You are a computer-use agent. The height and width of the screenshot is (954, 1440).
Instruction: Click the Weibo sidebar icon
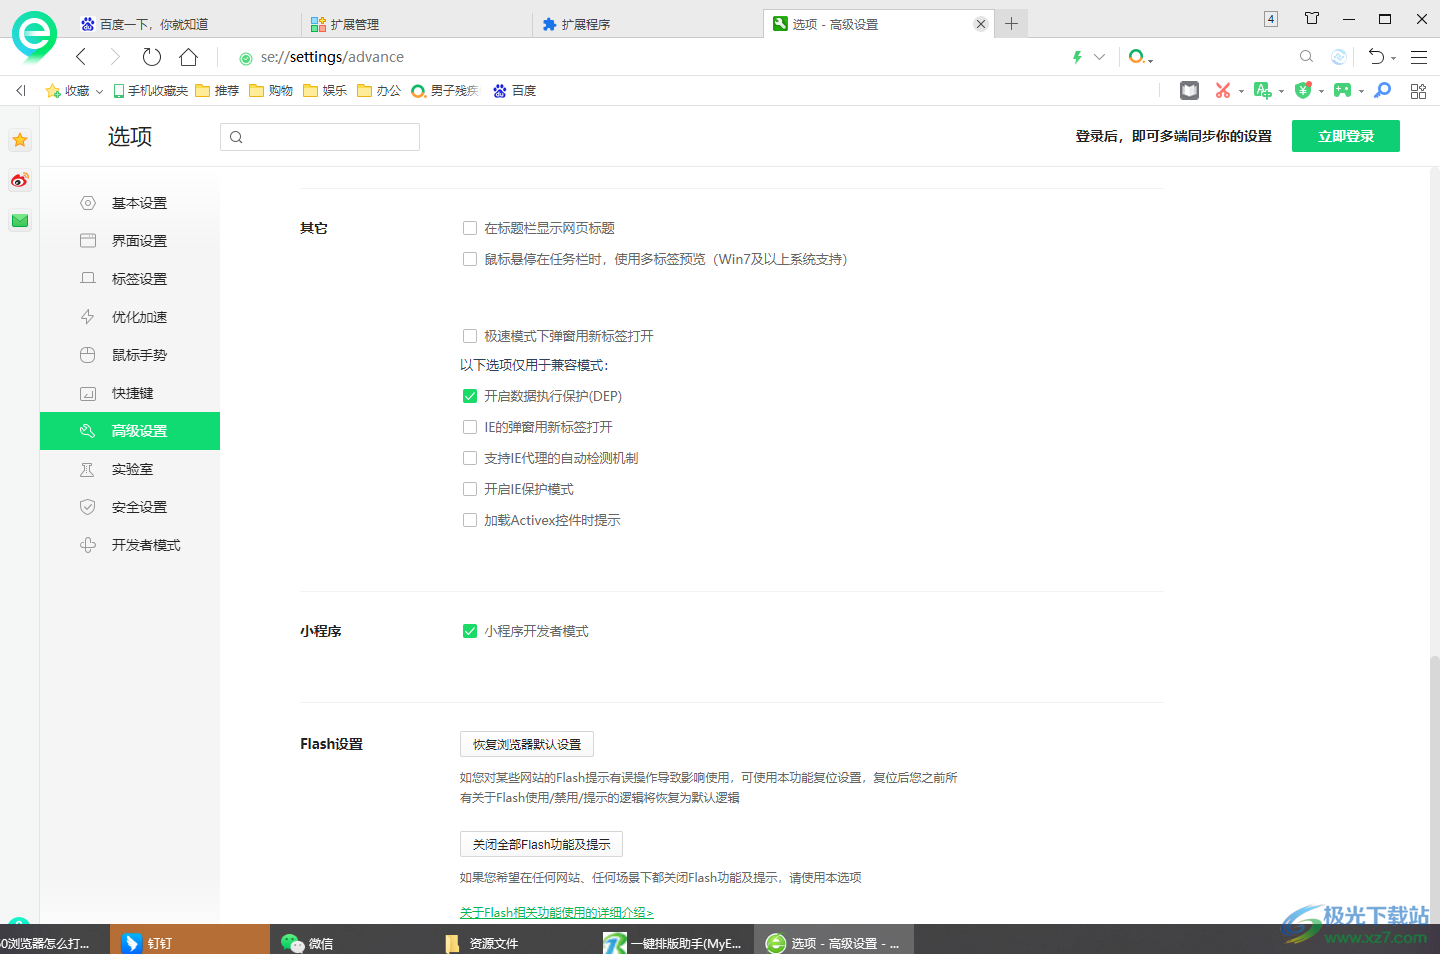[20, 180]
